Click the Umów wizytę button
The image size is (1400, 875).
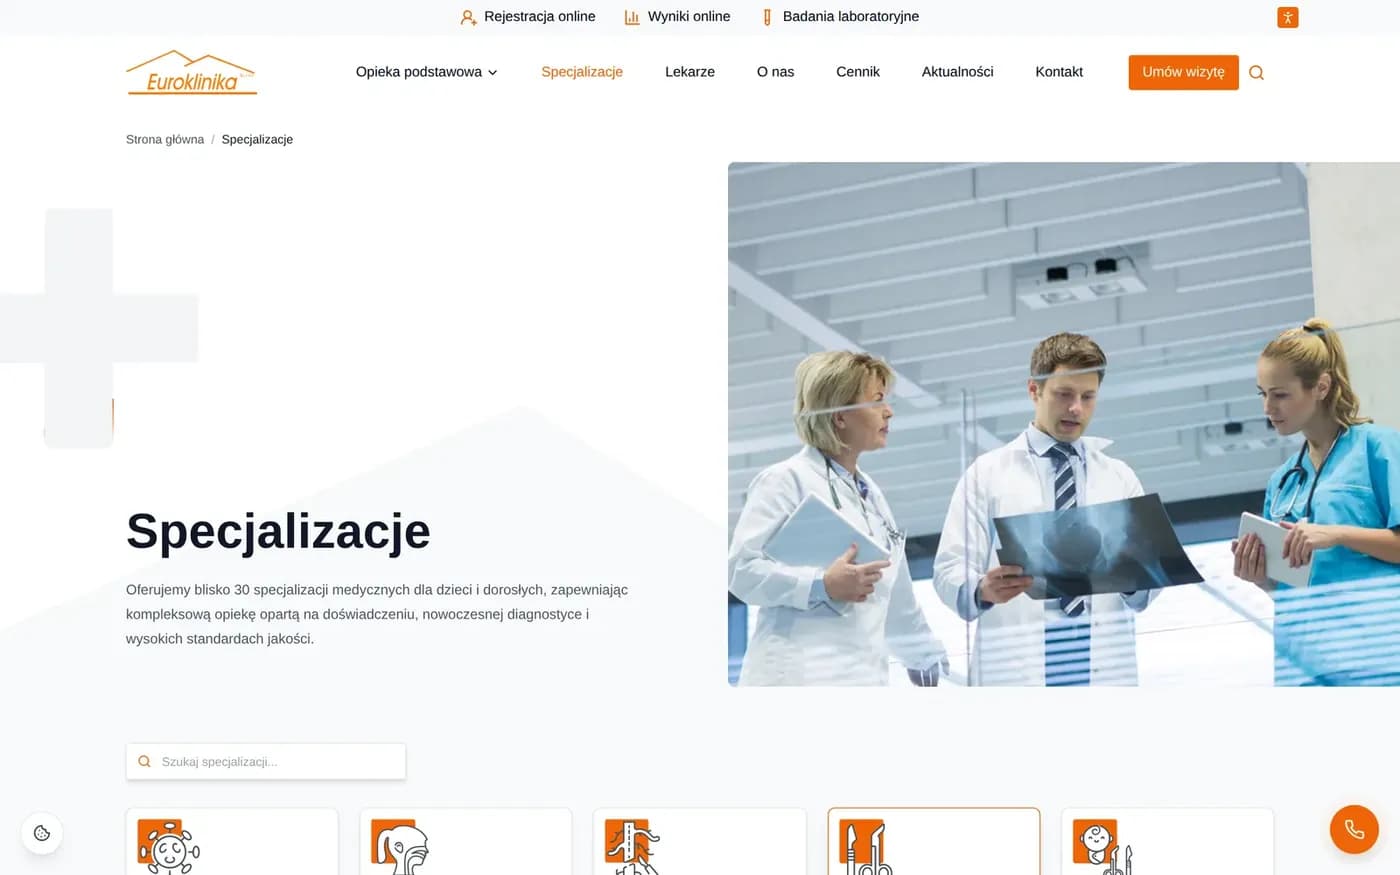(1184, 72)
